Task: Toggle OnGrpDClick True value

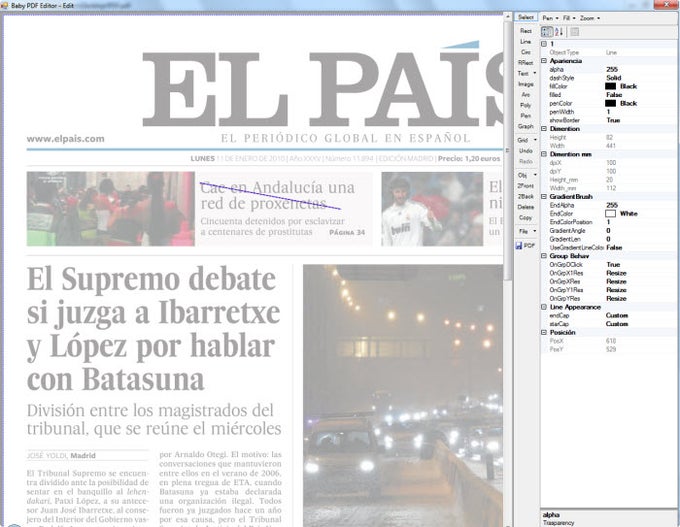Action: pyautogui.click(x=613, y=265)
